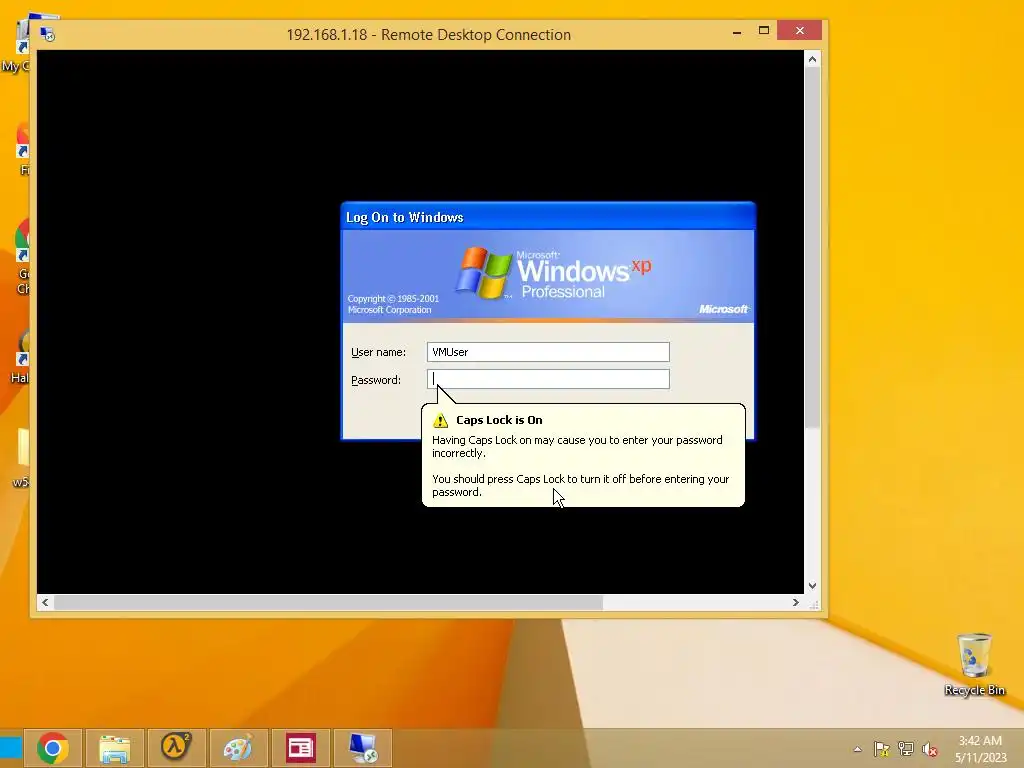Viewport: 1024px width, 768px height.
Task: Click the User name field containing VMUser
Action: [x=548, y=352]
